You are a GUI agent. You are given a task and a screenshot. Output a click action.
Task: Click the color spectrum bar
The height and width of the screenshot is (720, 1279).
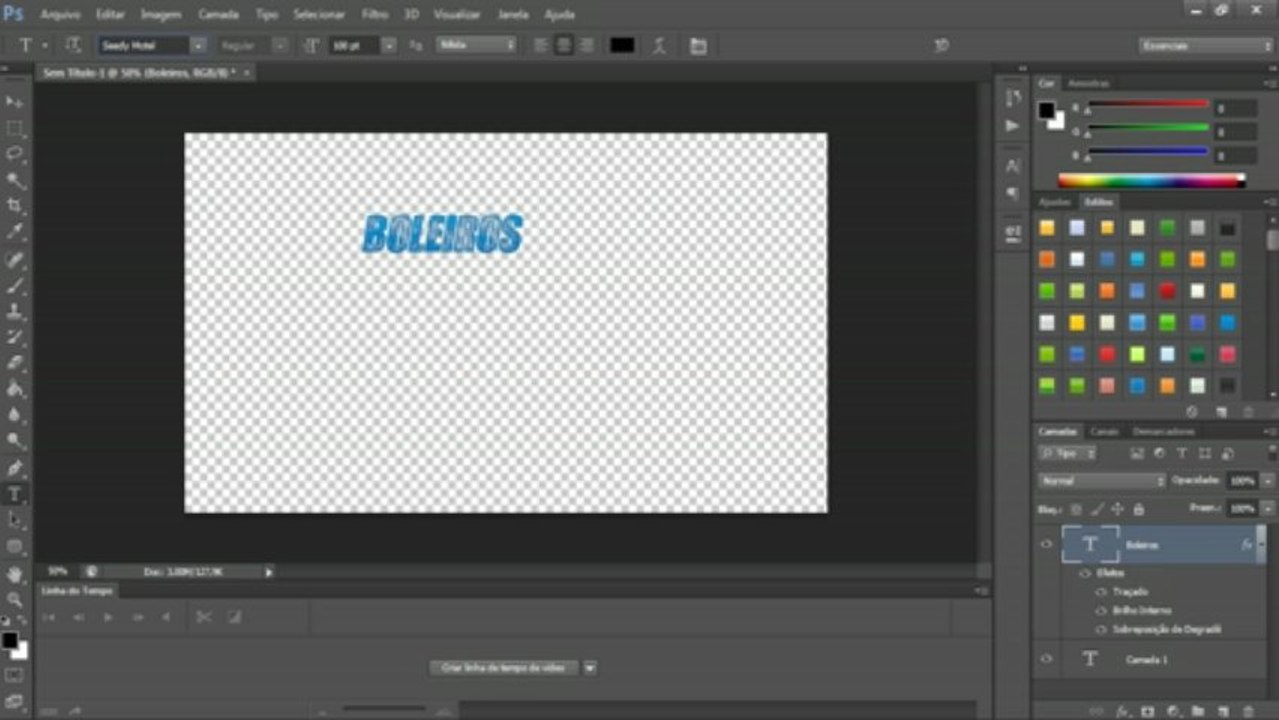tap(1151, 181)
